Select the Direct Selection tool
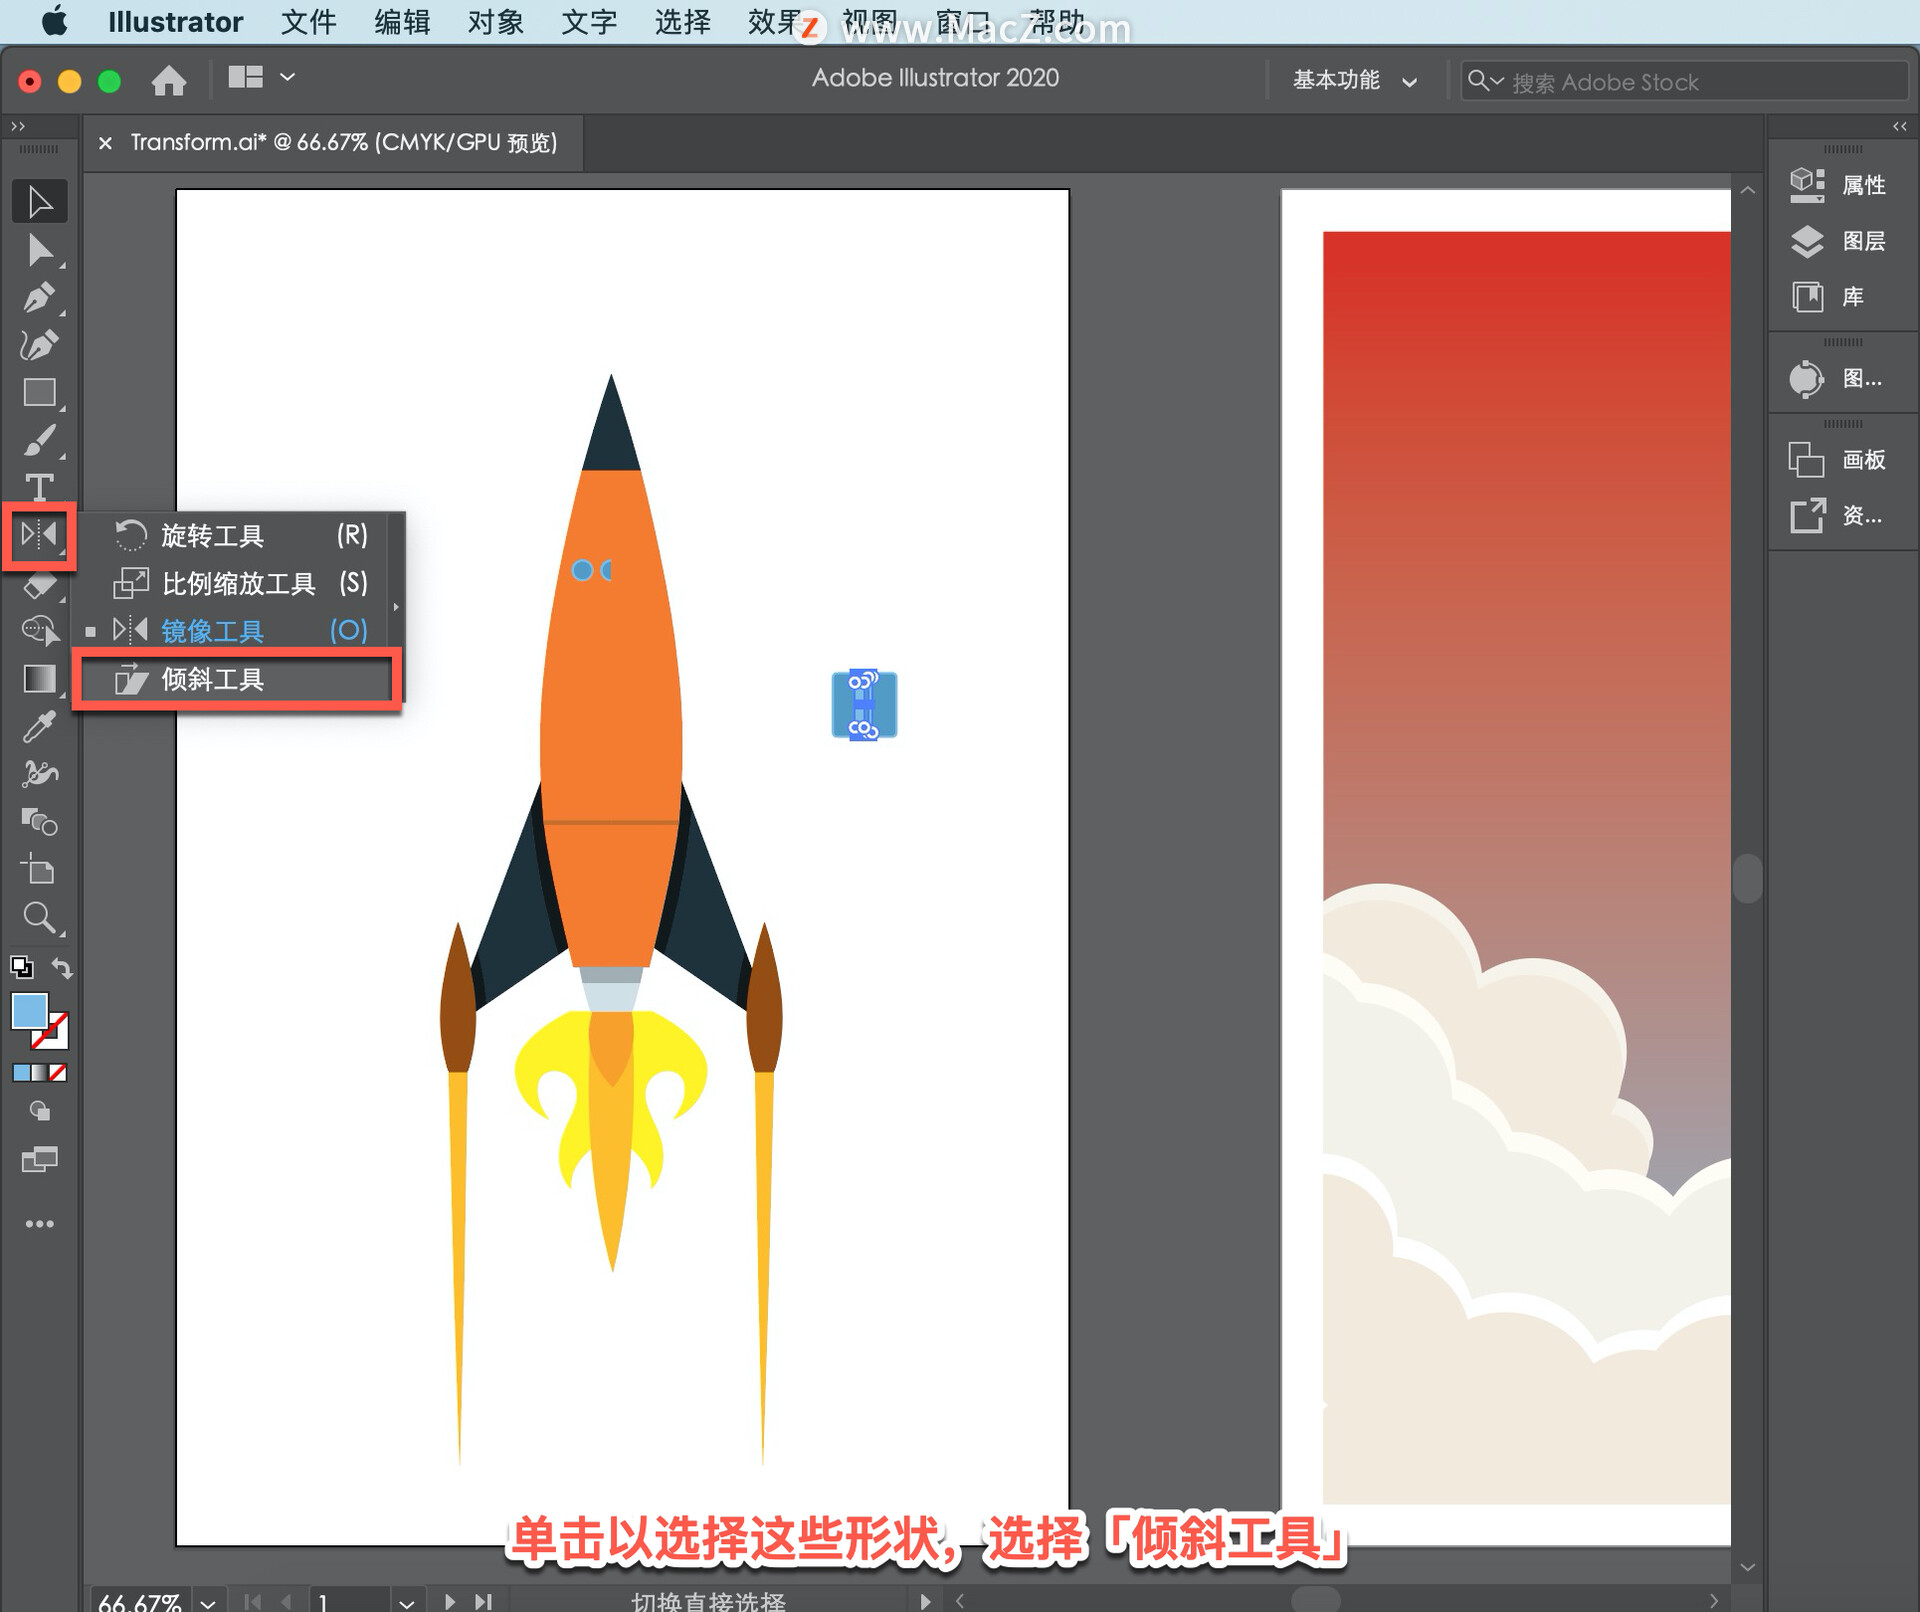1920x1612 pixels. click(39, 250)
